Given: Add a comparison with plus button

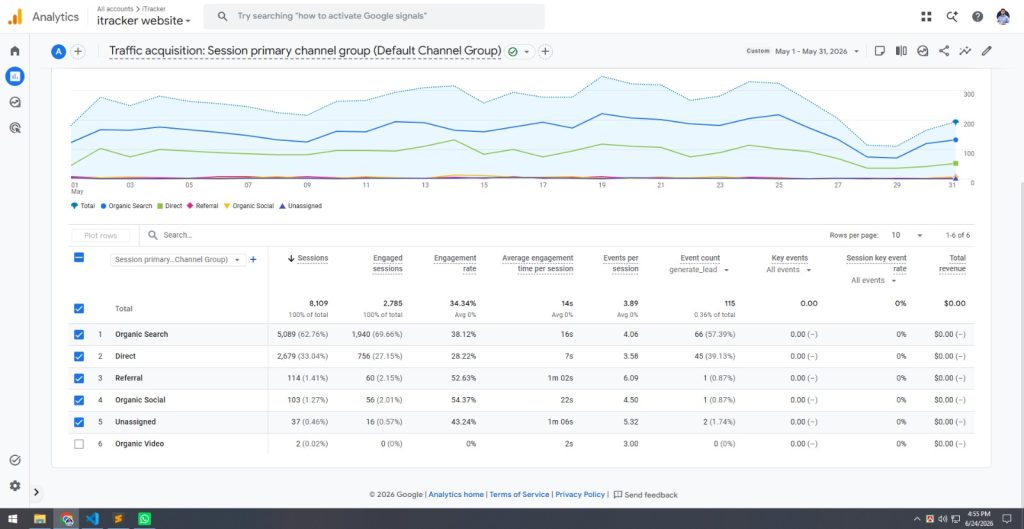Looking at the screenshot, I should 78,52.
